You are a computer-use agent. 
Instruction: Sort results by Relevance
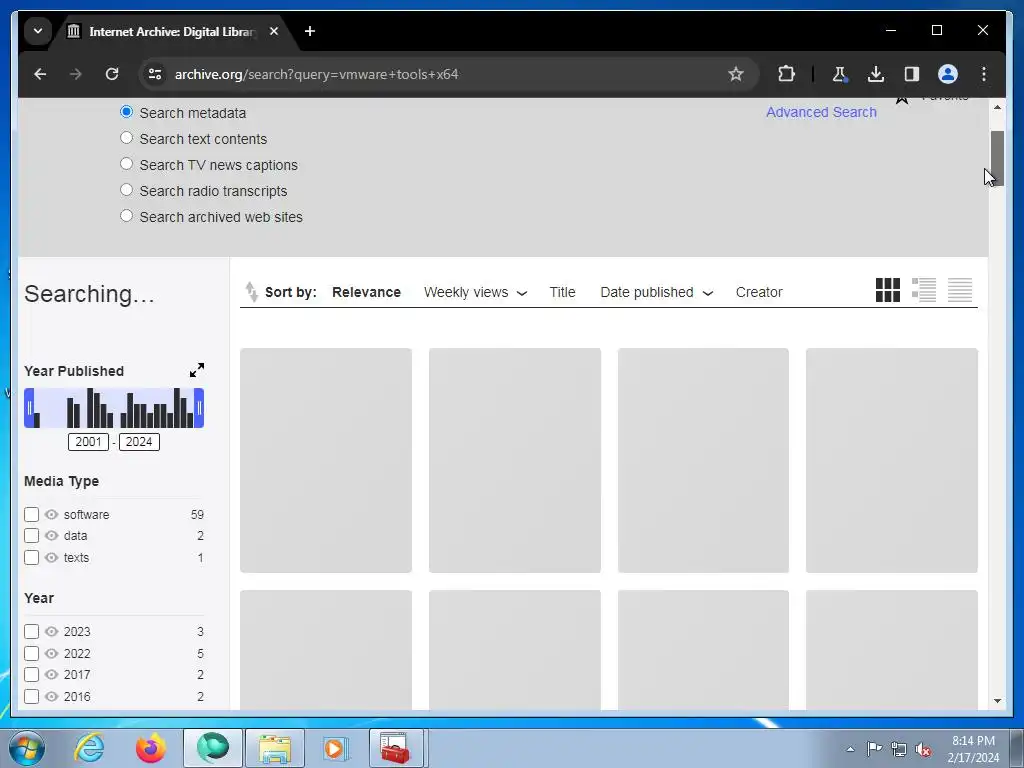(366, 293)
